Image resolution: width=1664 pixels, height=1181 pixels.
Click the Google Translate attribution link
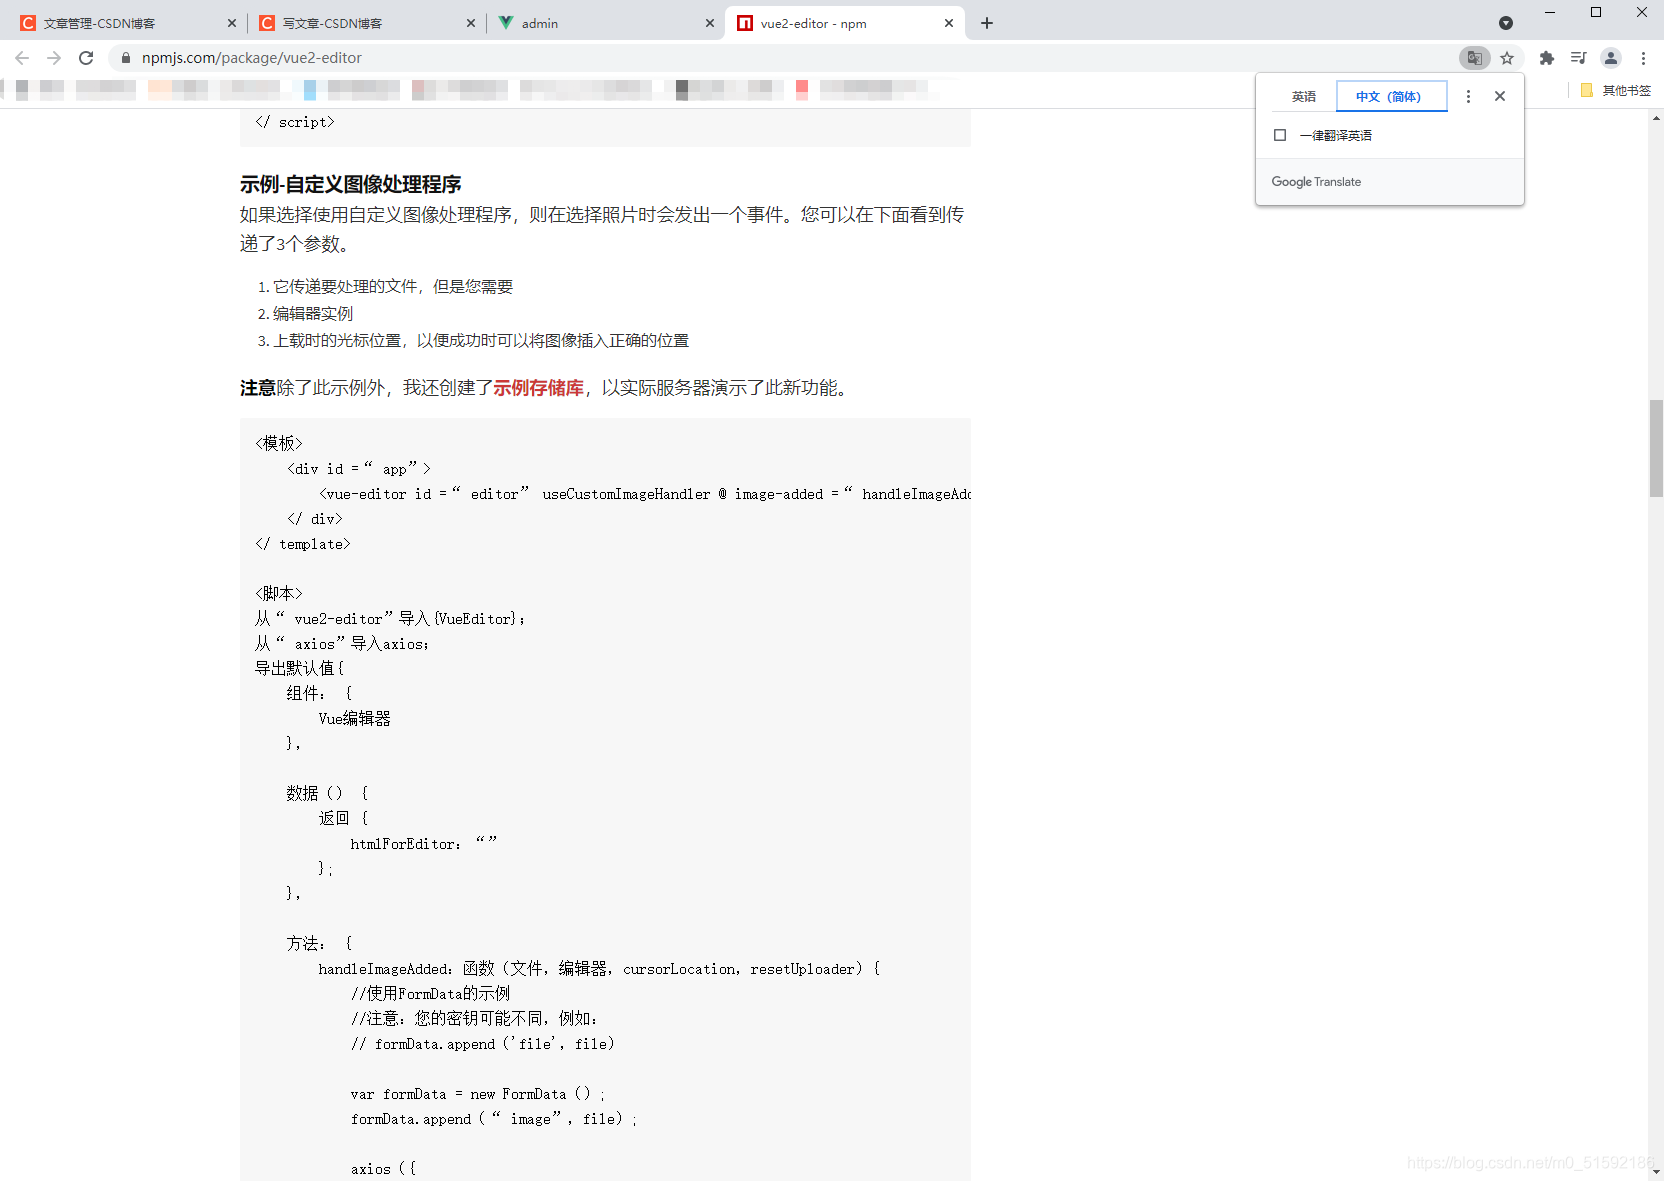(x=1316, y=181)
